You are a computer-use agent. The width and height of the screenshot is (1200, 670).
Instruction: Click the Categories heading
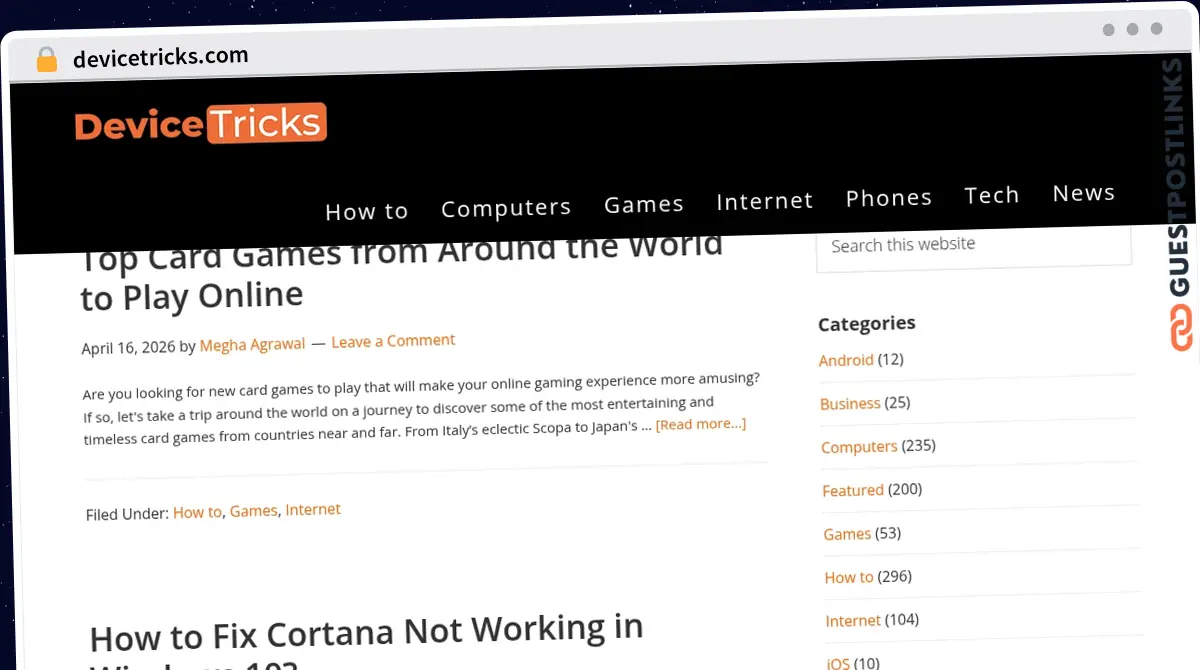[867, 323]
